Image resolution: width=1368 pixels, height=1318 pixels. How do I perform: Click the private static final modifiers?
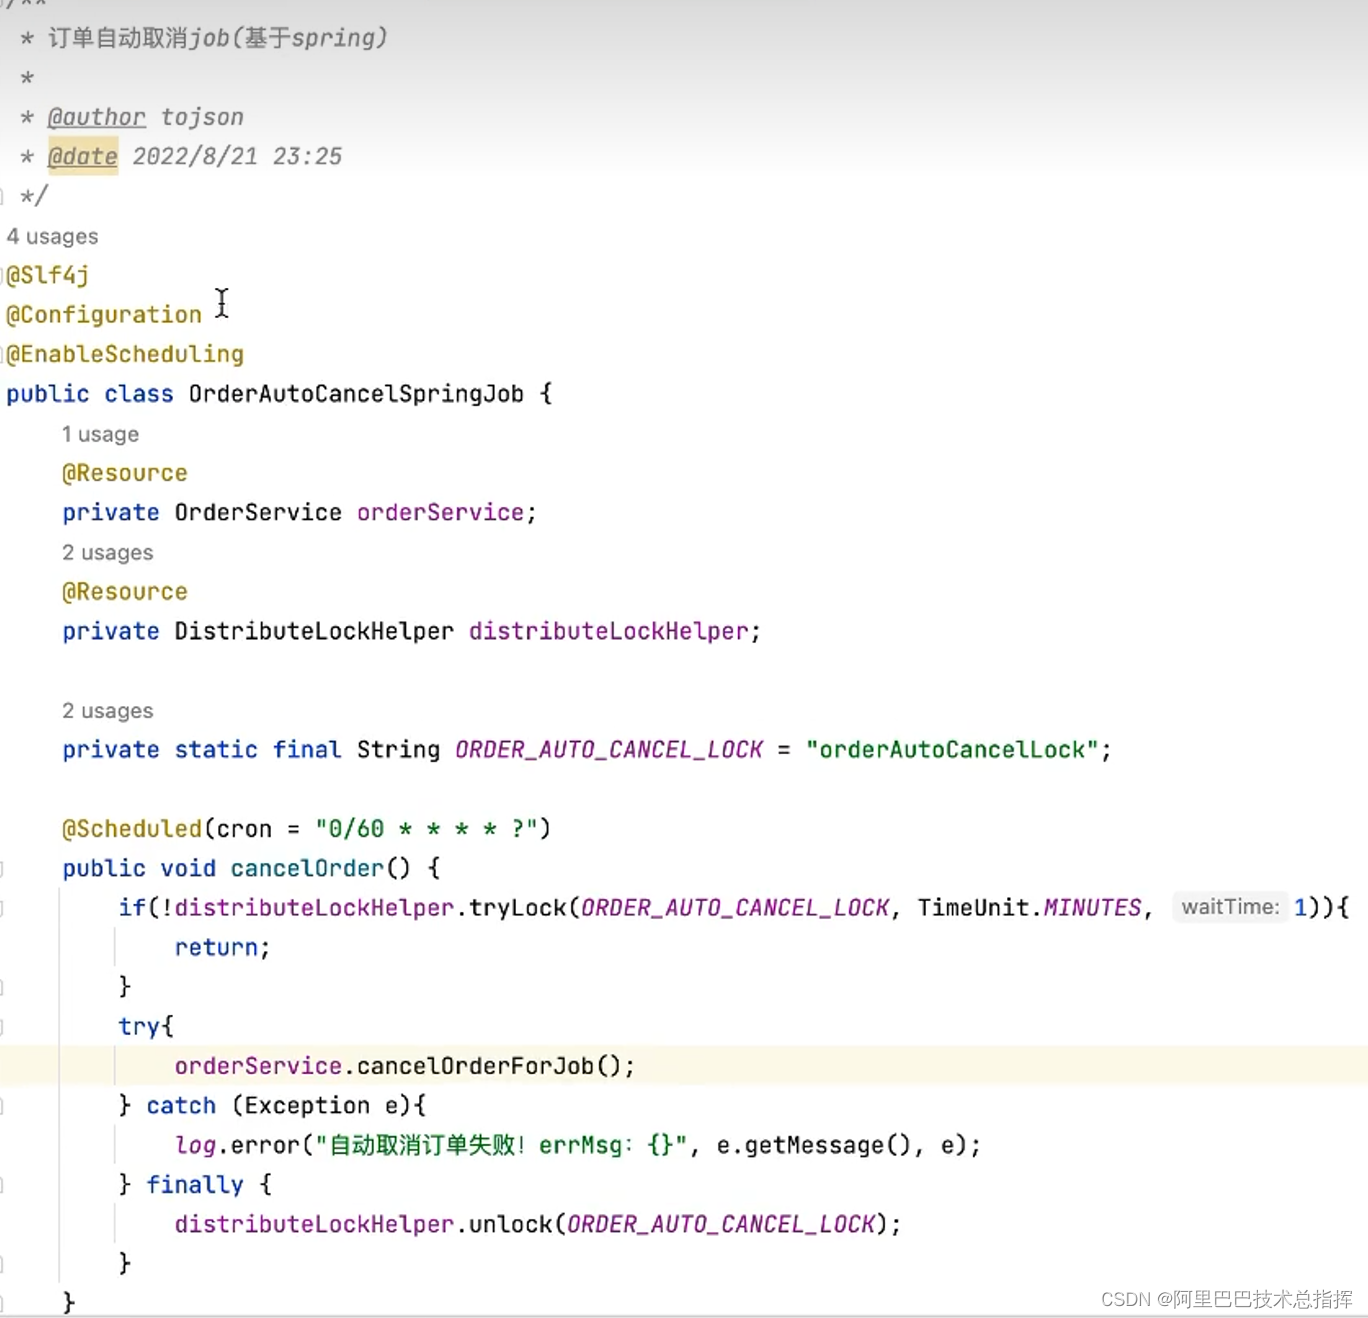202,750
